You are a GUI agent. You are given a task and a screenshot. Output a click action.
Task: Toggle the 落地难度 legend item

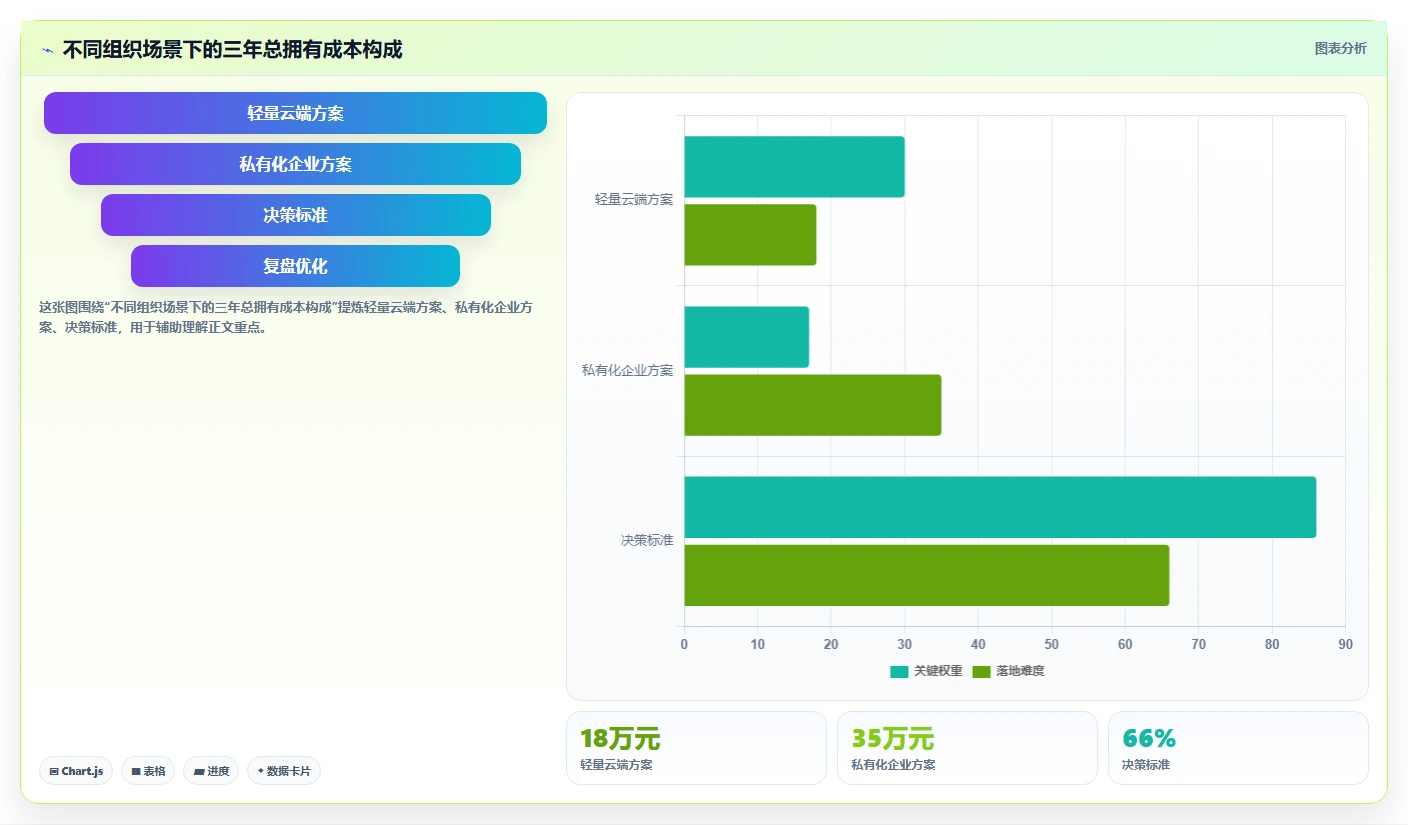tap(1008, 671)
